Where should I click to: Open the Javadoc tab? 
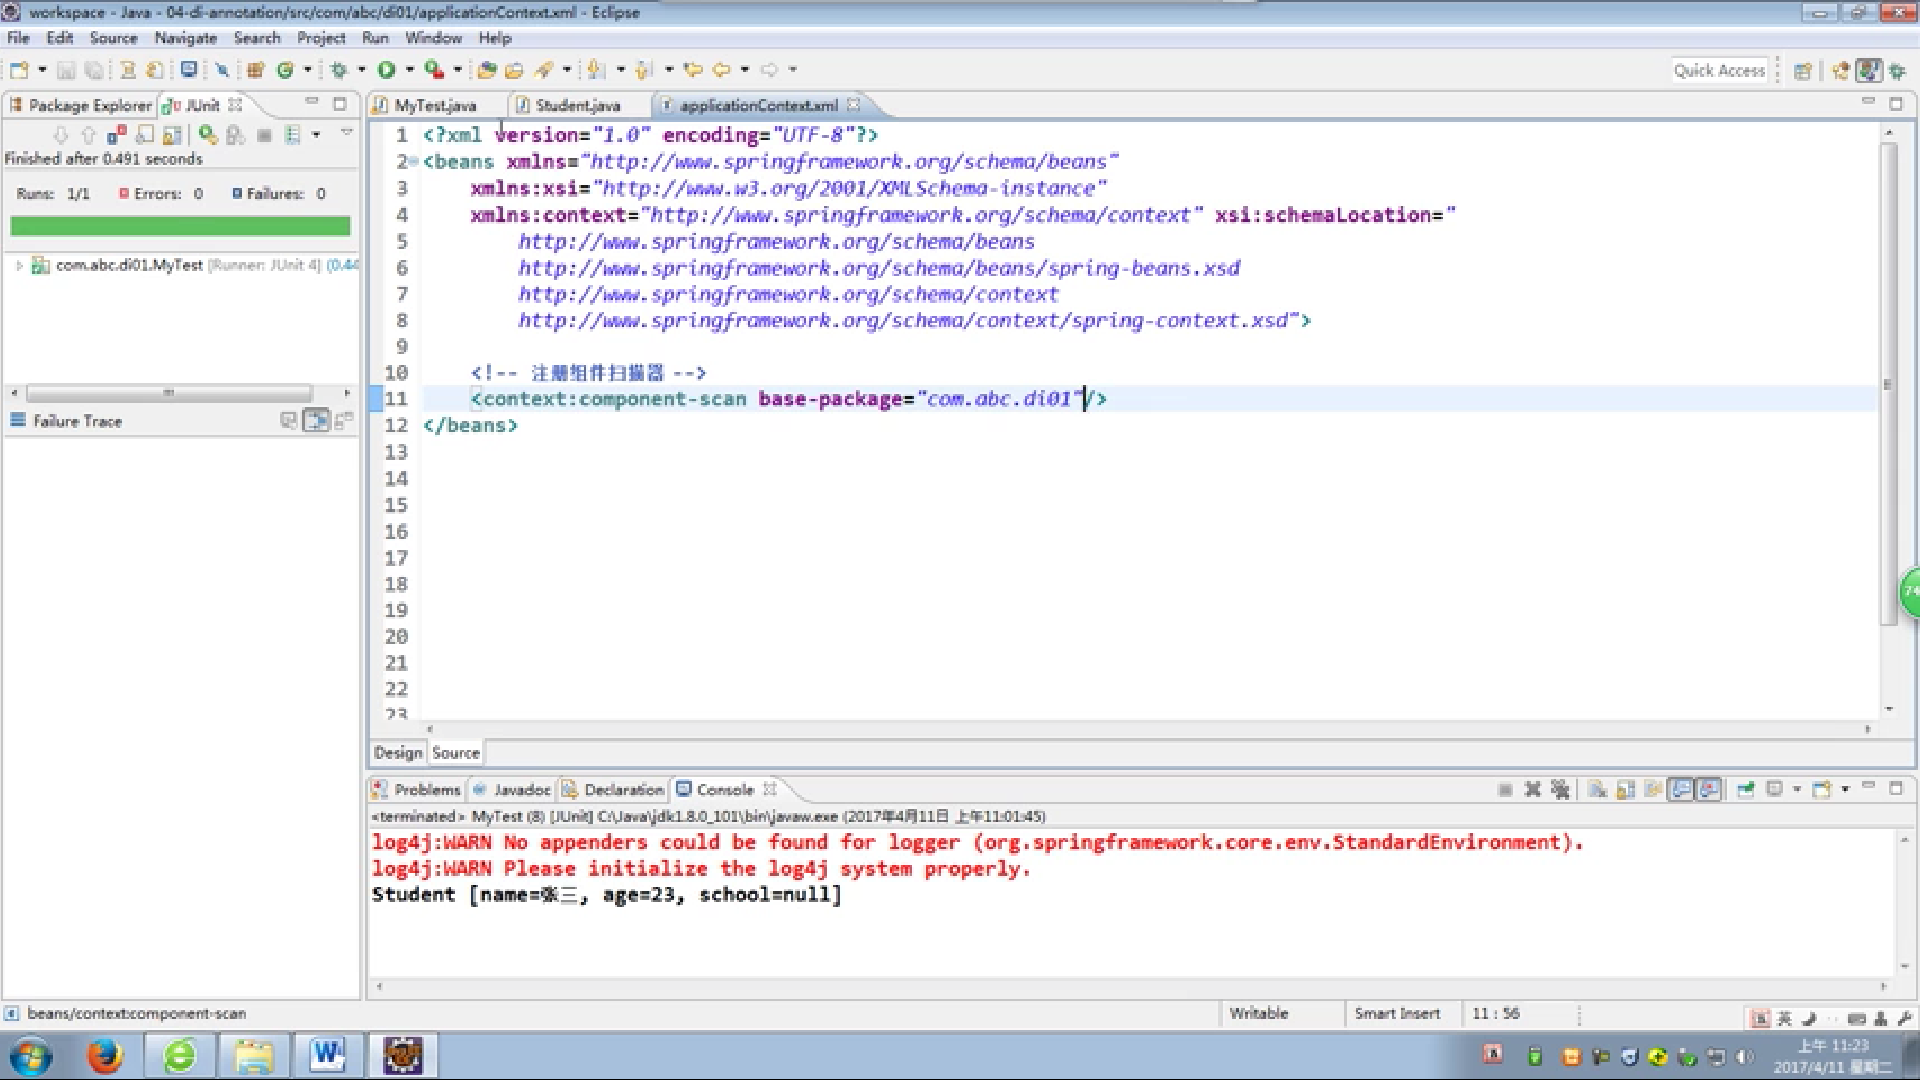511,790
